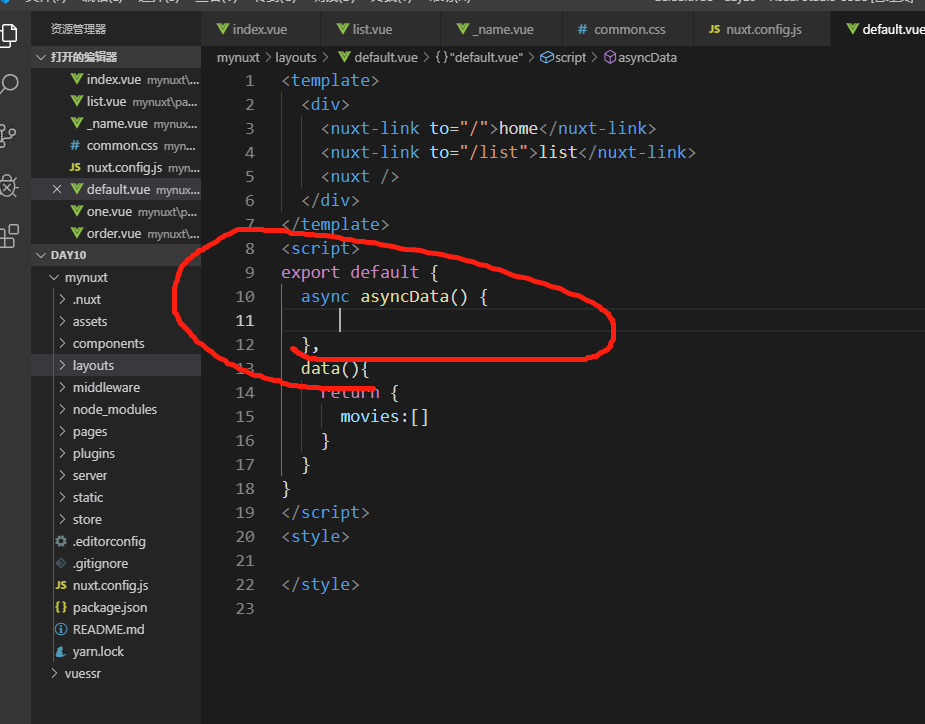Open list.vue from open editors list
The height and width of the screenshot is (724, 925).
[x=116, y=101]
